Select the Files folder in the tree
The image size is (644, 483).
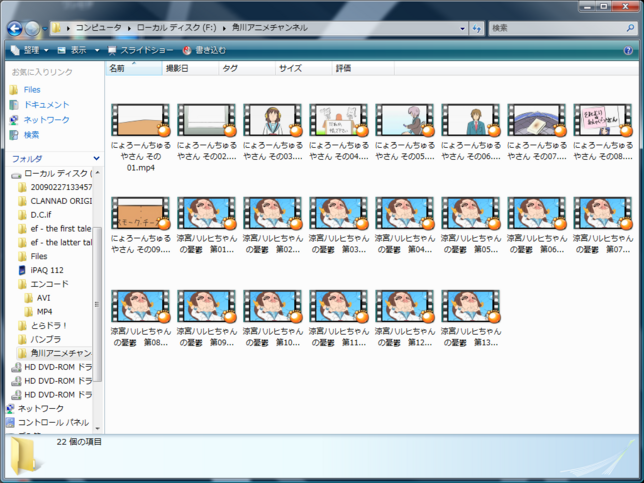click(x=33, y=257)
